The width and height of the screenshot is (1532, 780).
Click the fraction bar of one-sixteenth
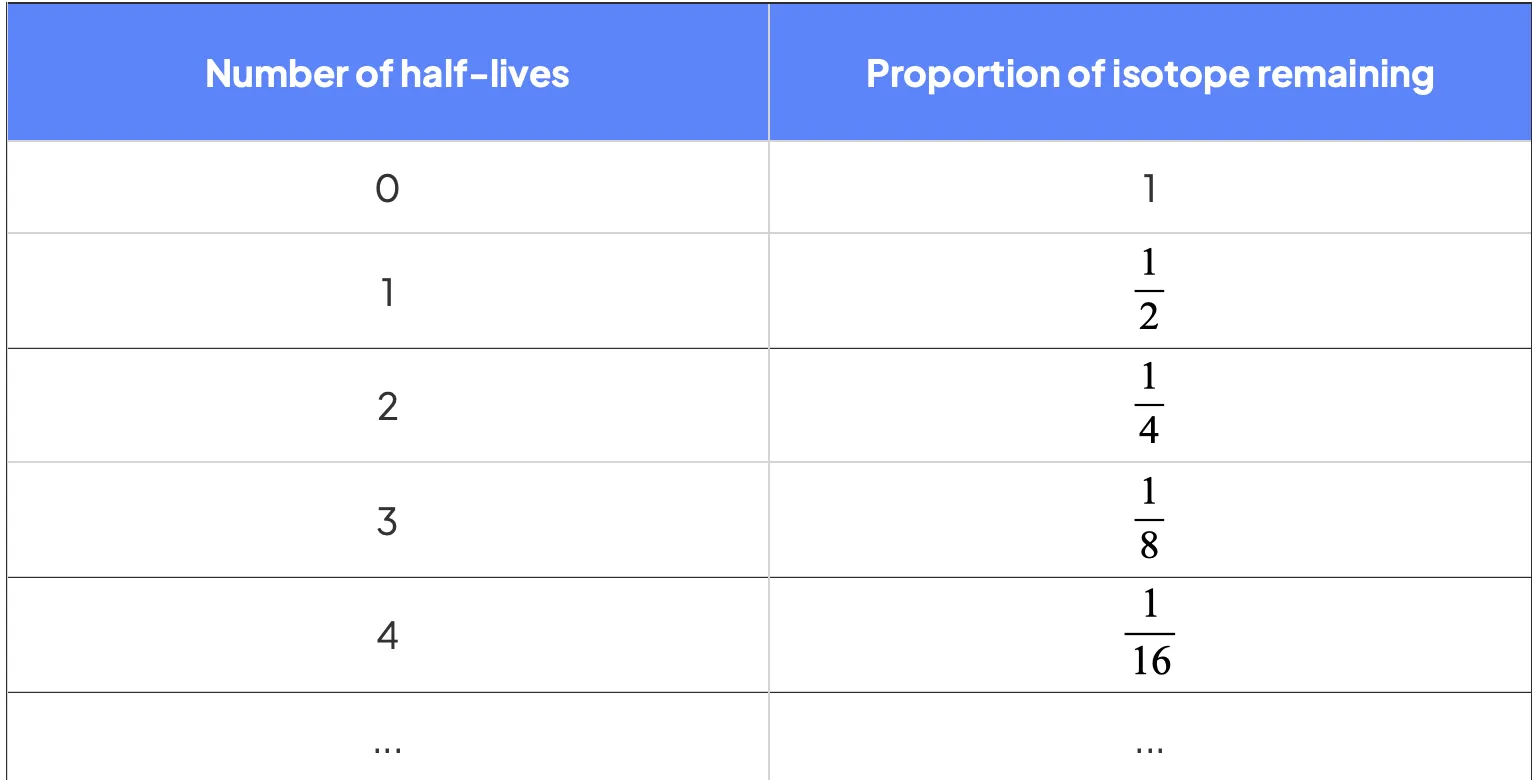tap(1149, 634)
